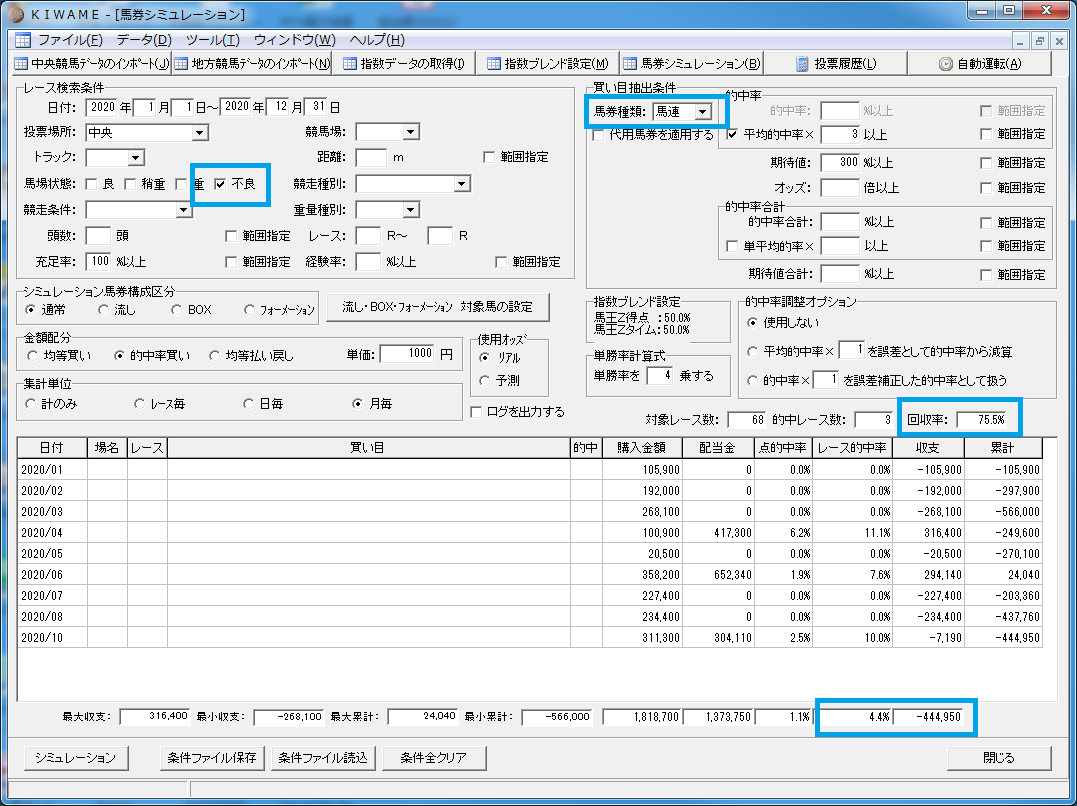Click the 単勝率を乗する exponent field
1077x806 pixels.
click(x=660, y=376)
